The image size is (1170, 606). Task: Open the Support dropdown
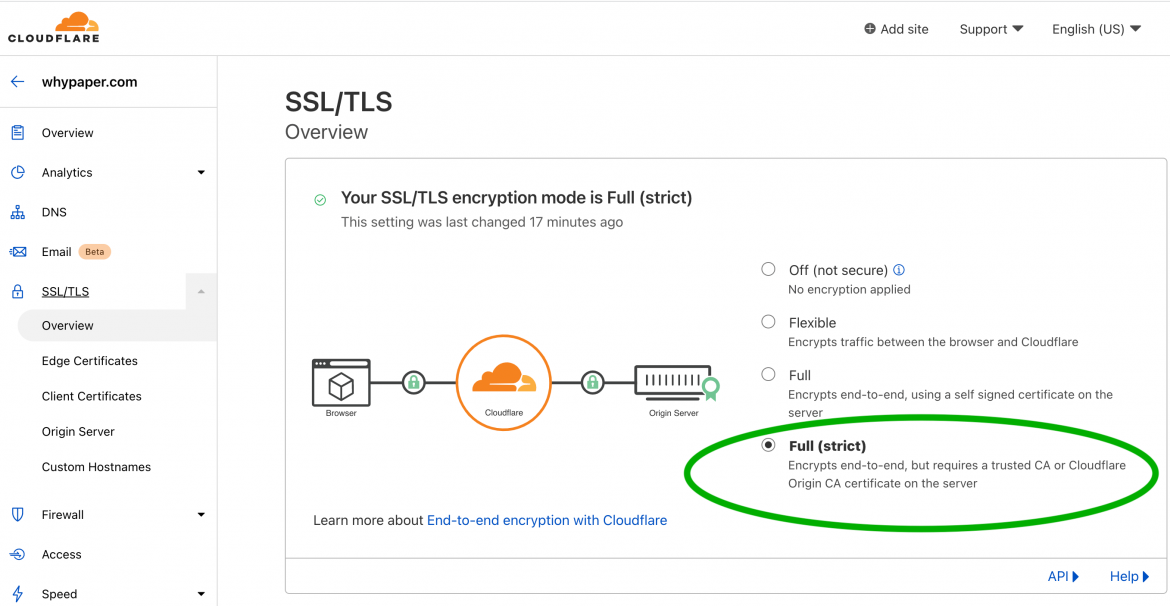tap(989, 29)
